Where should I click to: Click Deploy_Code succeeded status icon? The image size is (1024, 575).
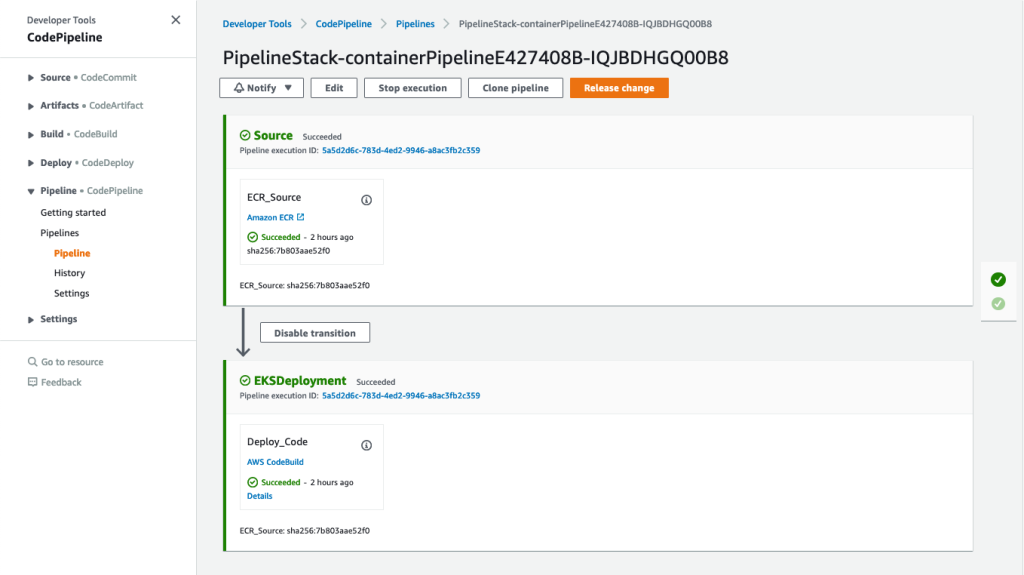point(253,482)
